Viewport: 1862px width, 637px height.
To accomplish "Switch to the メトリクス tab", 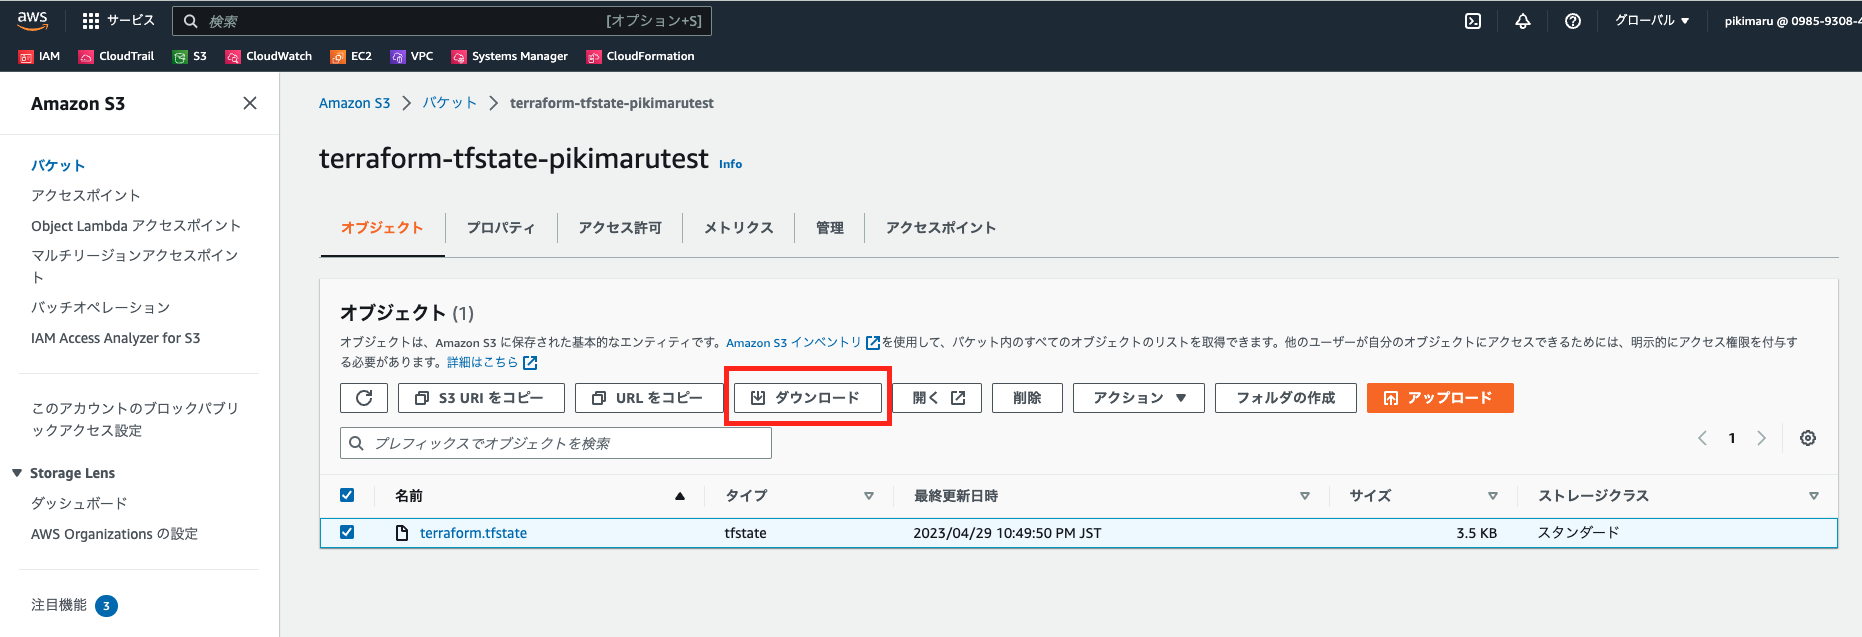I will coord(738,228).
